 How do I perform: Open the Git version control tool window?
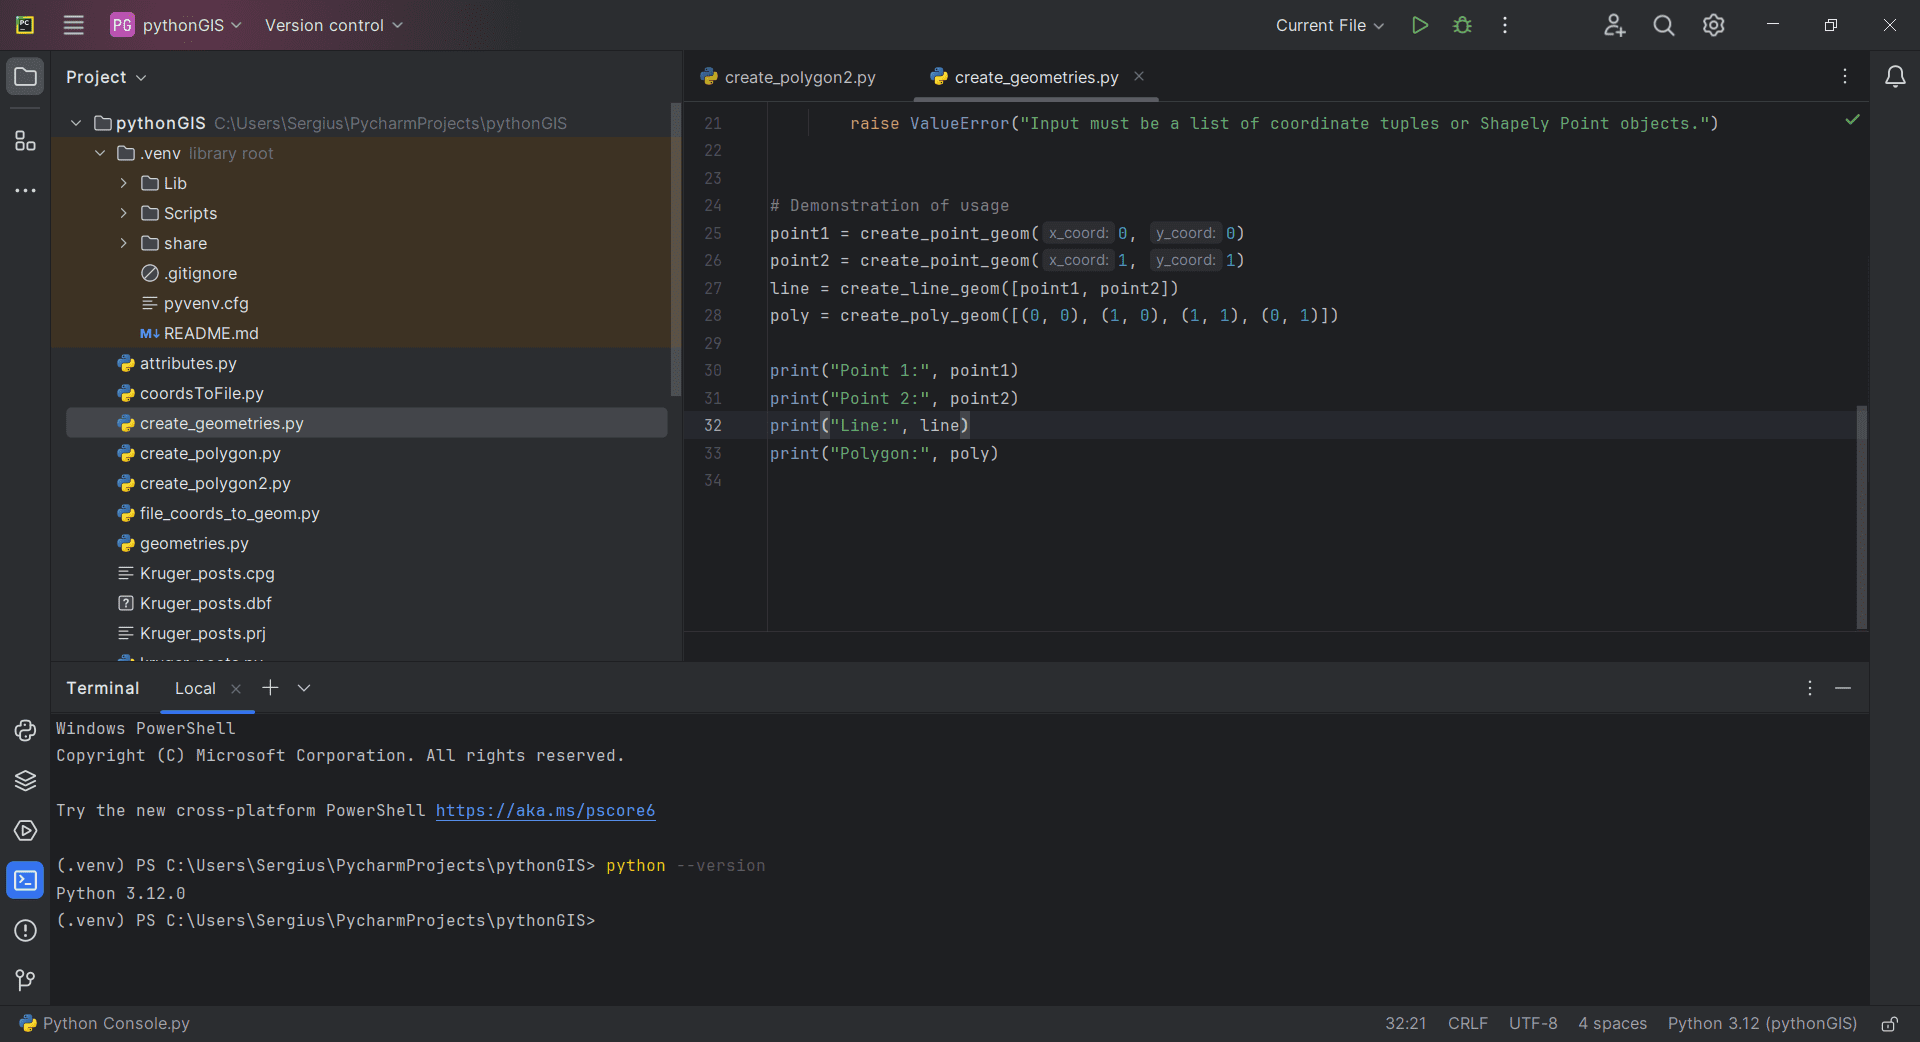[25, 980]
